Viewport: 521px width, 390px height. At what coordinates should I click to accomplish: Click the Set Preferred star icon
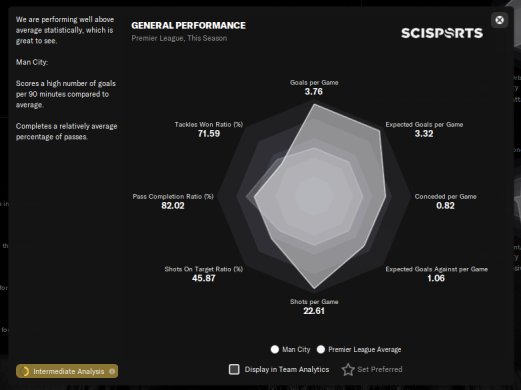[x=348, y=369]
